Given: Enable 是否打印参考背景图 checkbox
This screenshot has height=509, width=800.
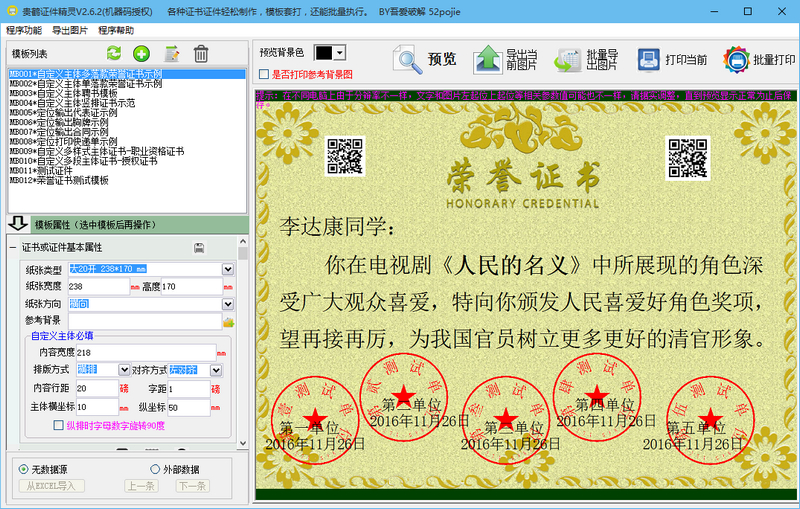Looking at the screenshot, I should 264,74.
